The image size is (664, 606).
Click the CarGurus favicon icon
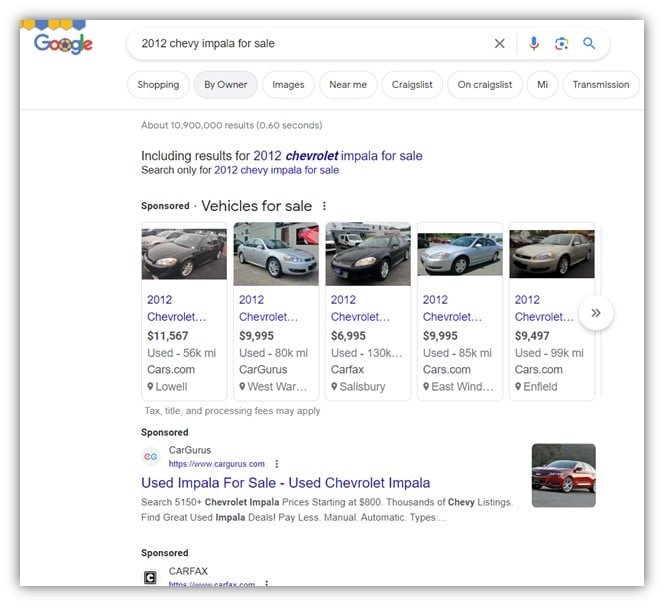(x=150, y=457)
